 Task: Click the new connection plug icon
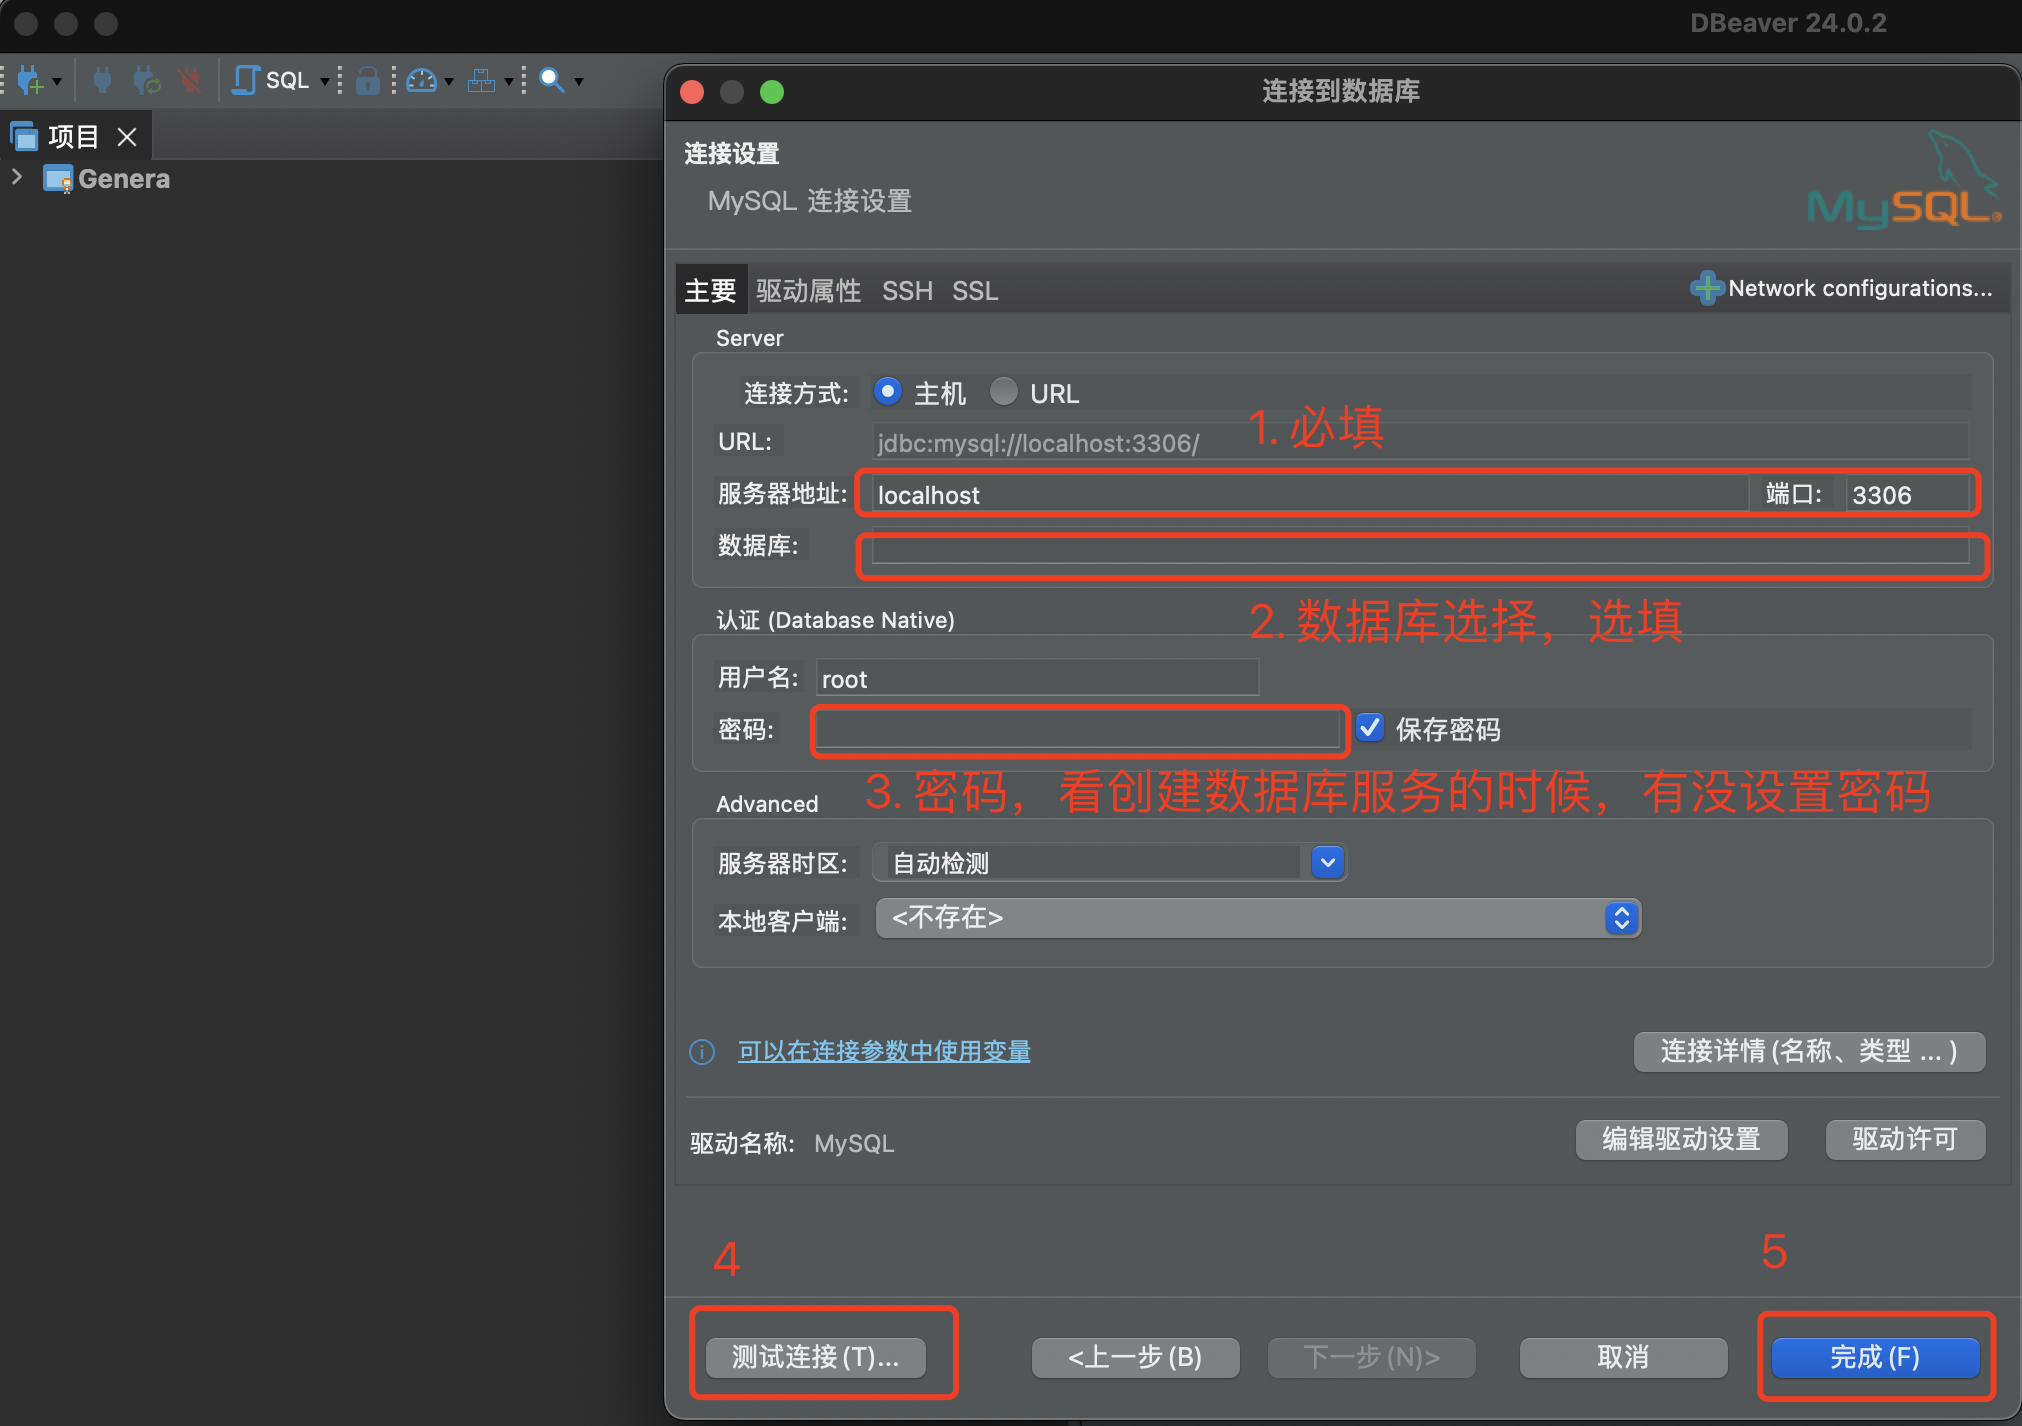click(29, 80)
